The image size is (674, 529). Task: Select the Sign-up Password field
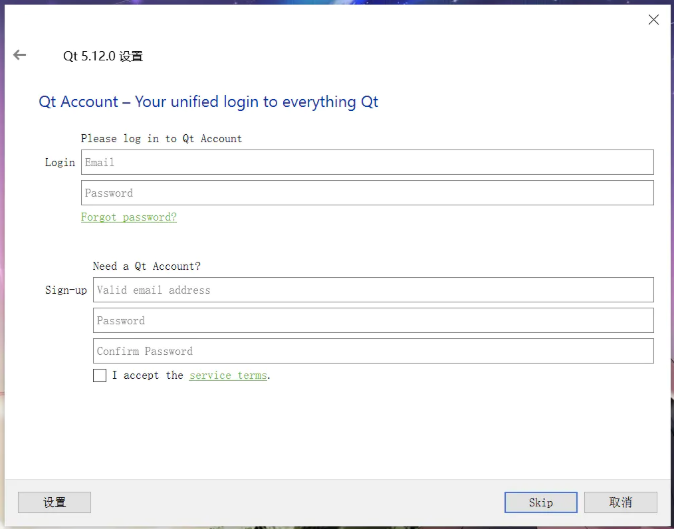click(x=373, y=320)
